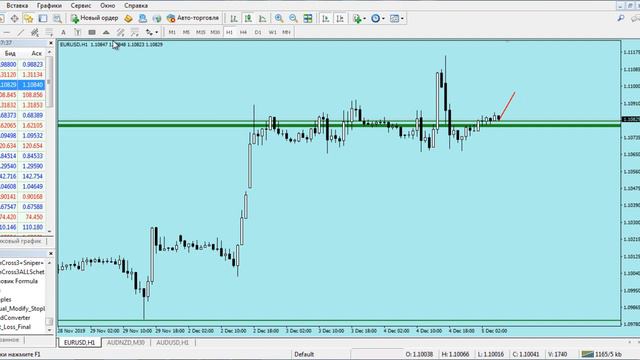Select the row with ask 108.856

coord(23,95)
